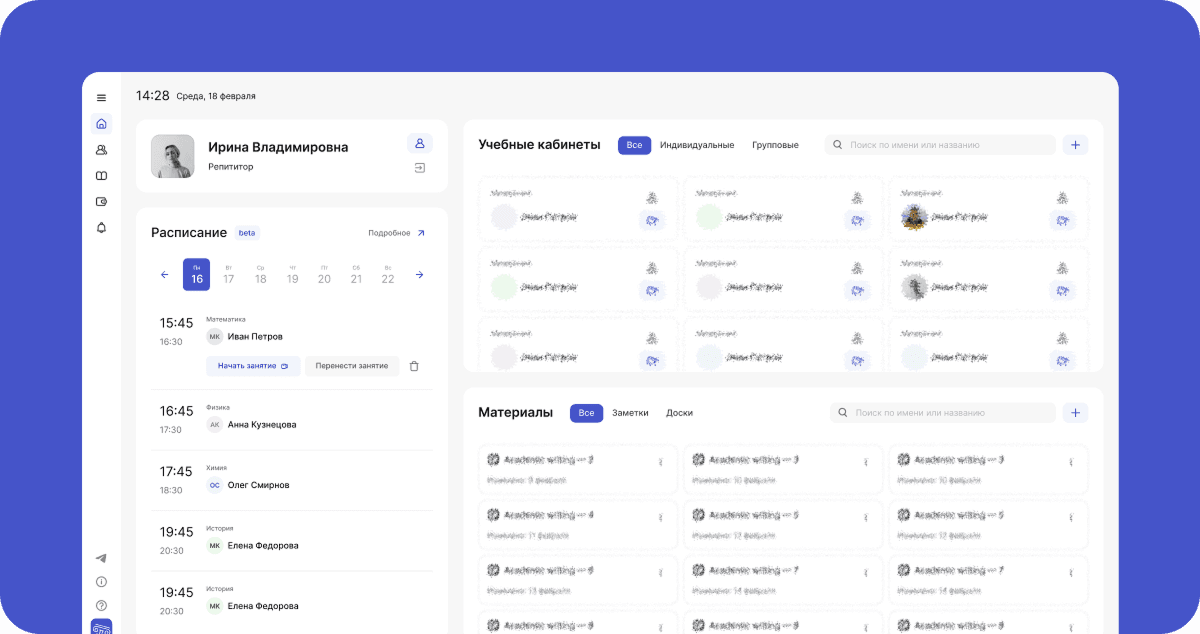The height and width of the screenshot is (634, 1200).
Task: Open the Home section in the sidebar
Action: pyautogui.click(x=100, y=123)
